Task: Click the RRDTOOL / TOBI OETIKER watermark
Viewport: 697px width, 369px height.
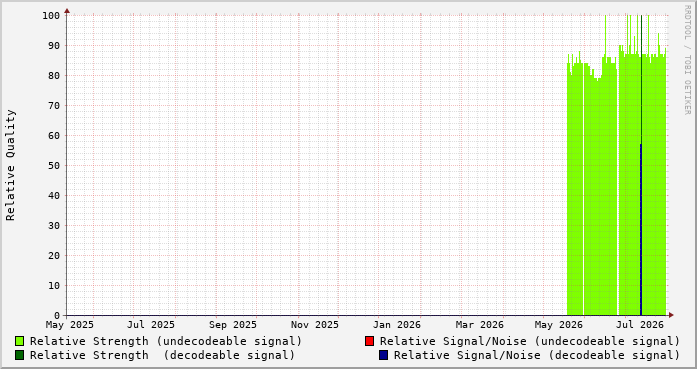Action: click(x=687, y=60)
